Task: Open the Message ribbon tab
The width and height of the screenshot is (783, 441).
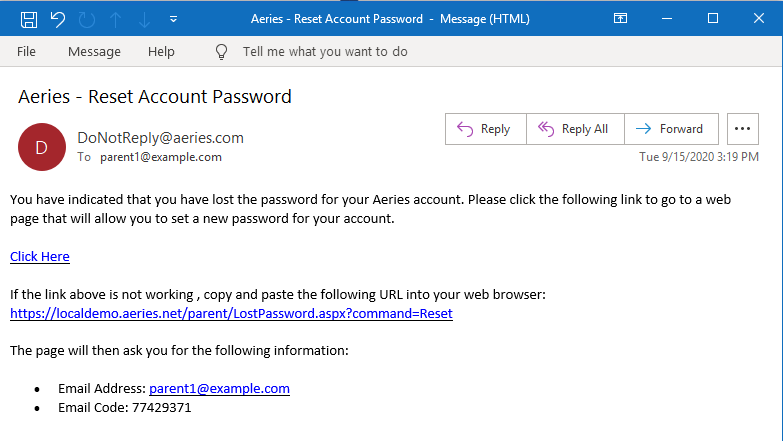Action: (94, 51)
